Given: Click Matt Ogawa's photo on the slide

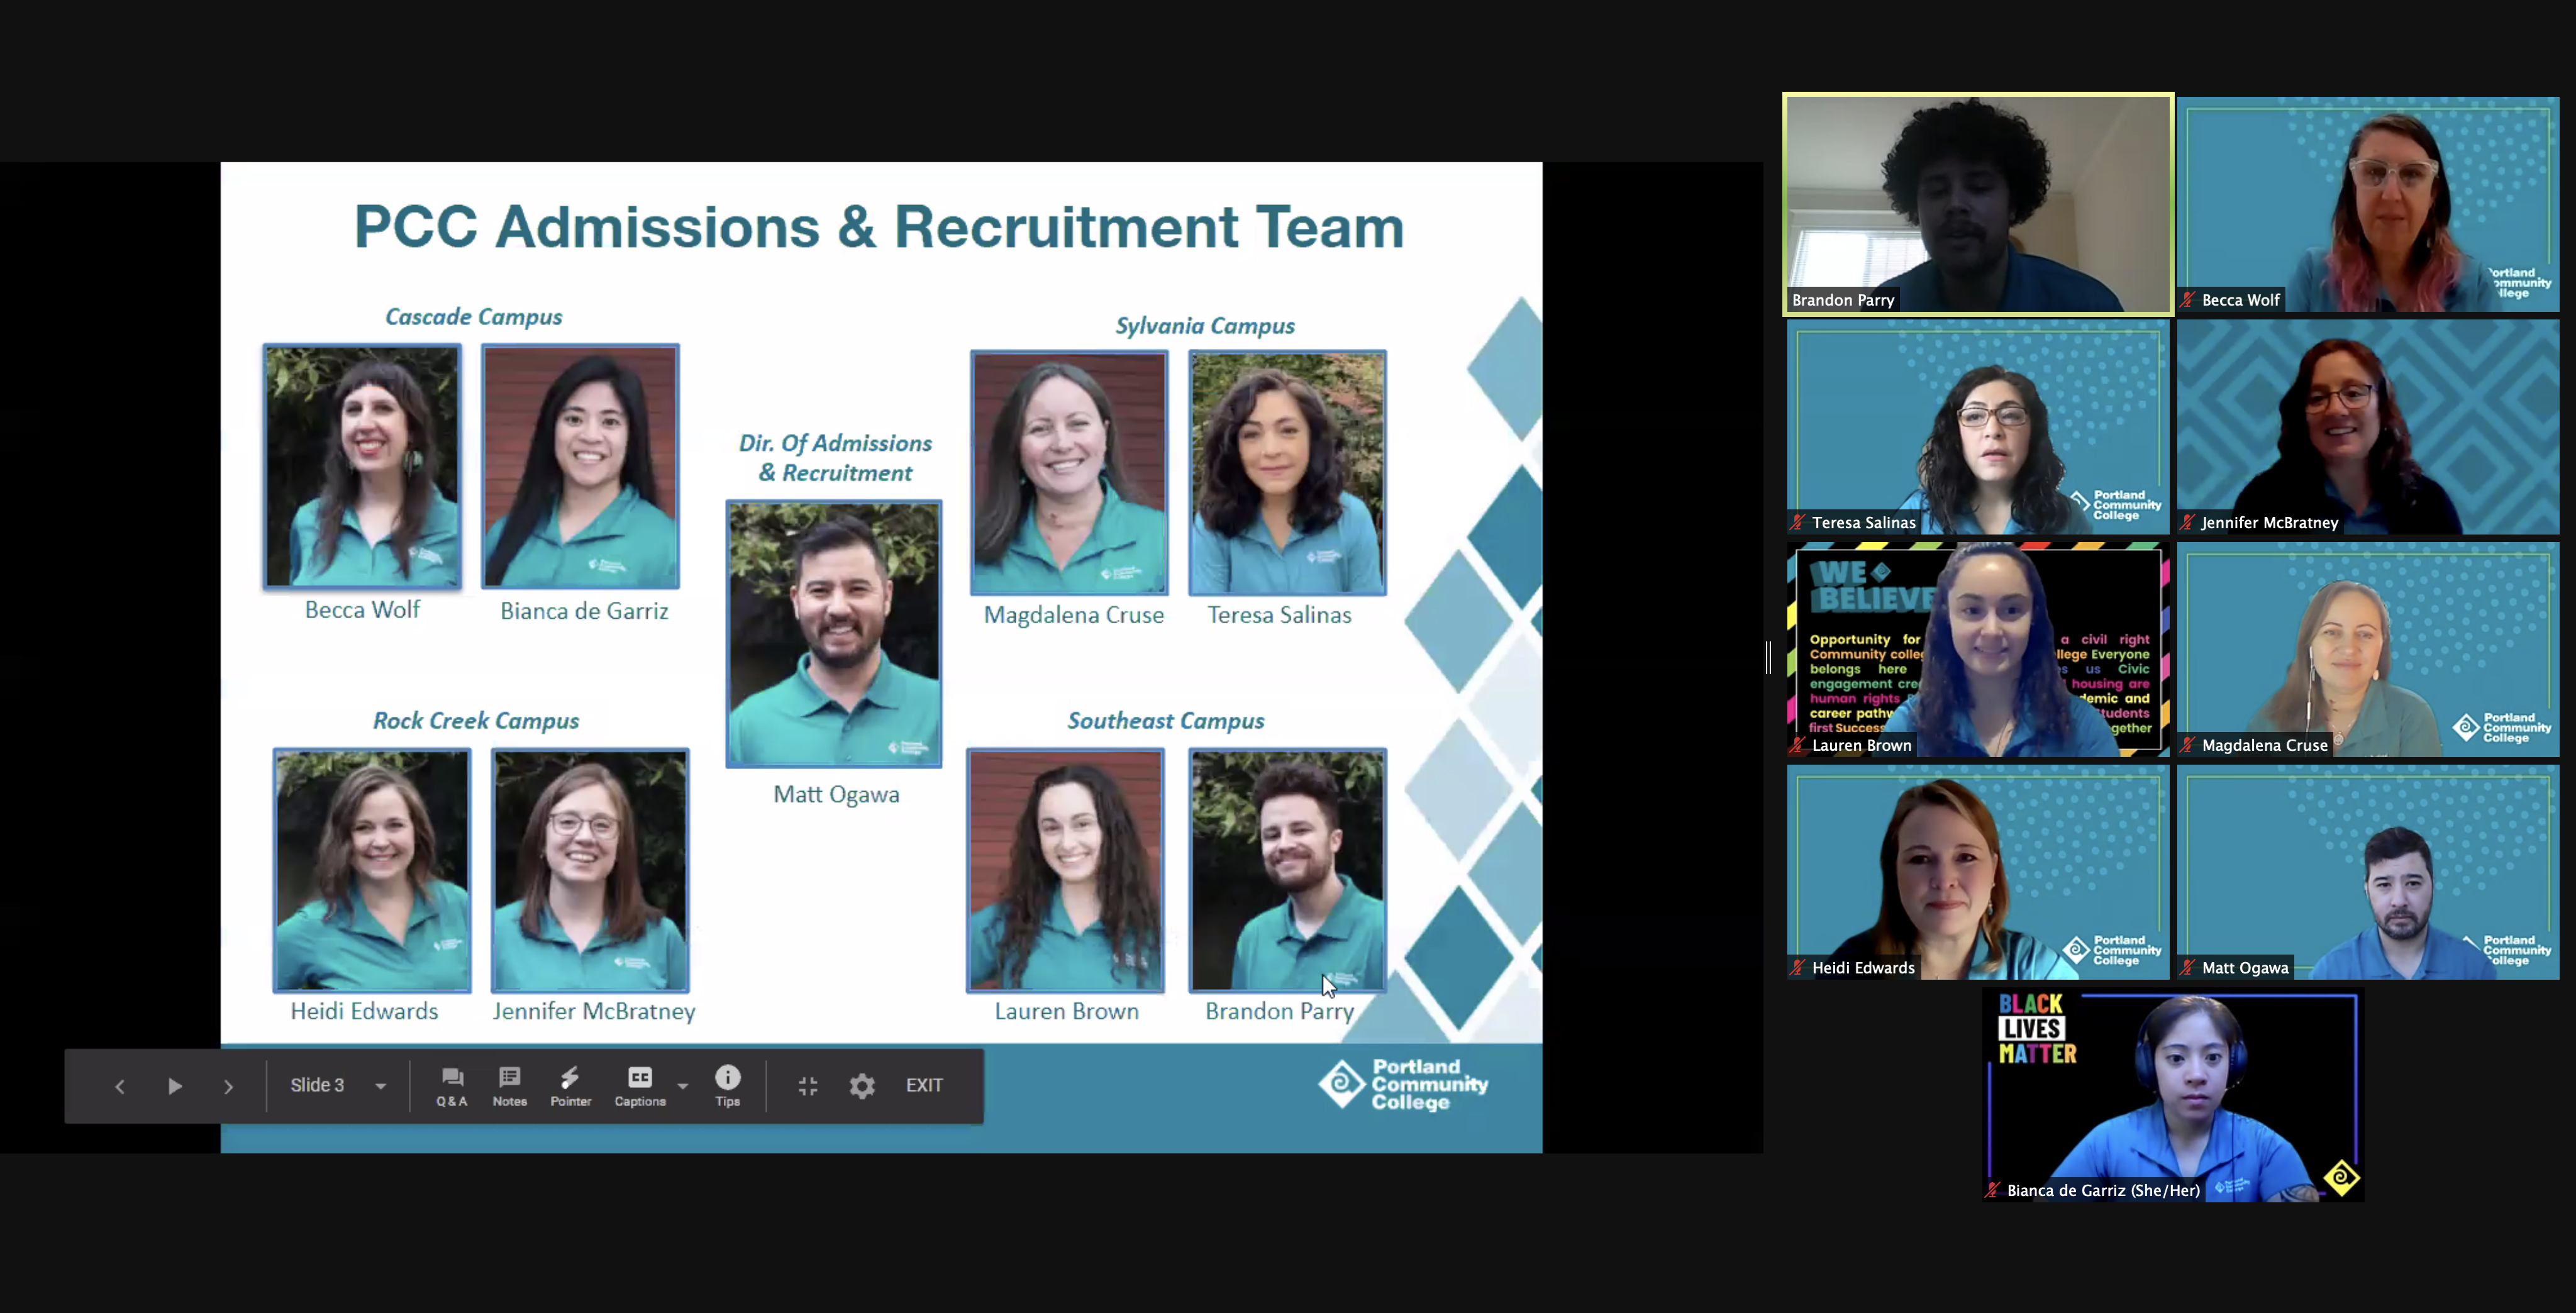Looking at the screenshot, I should coord(833,634).
